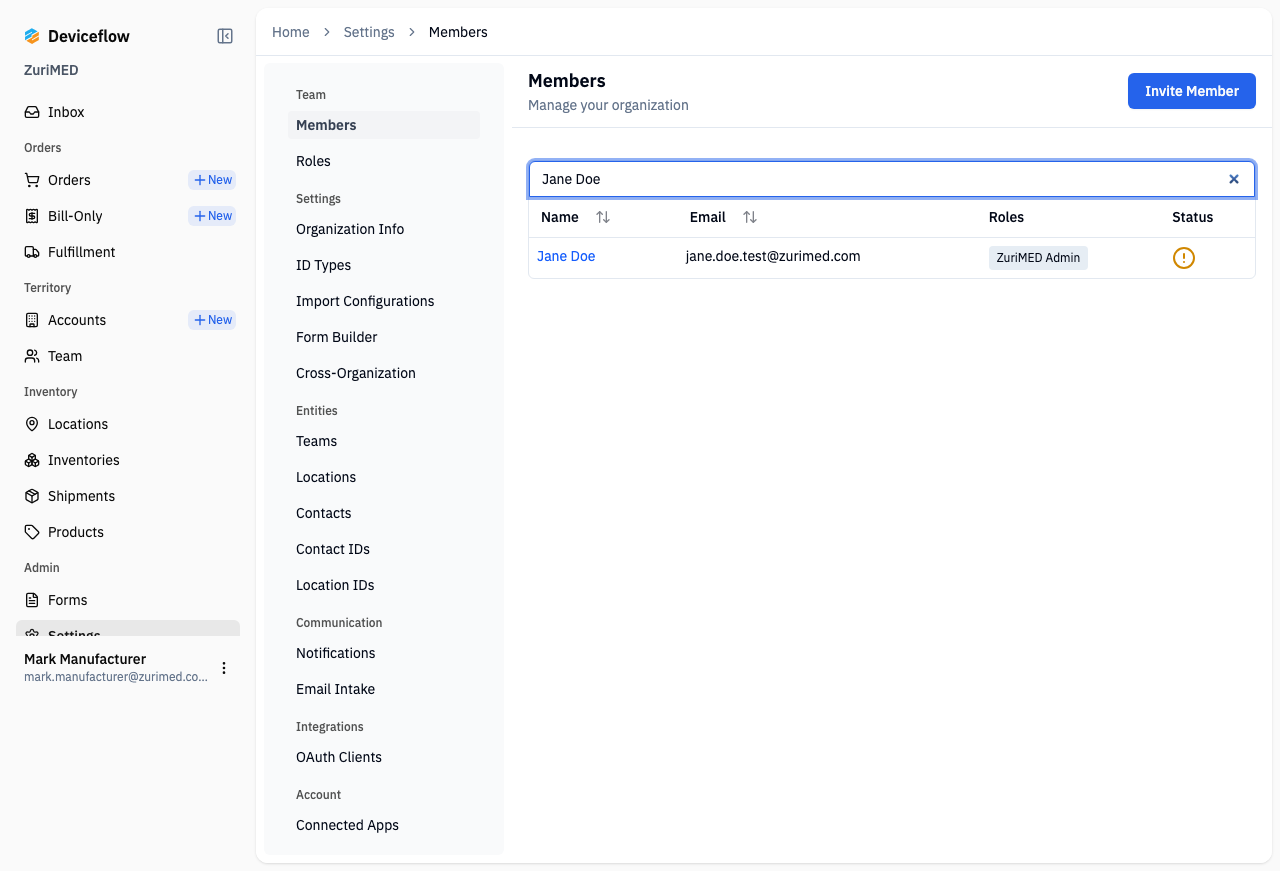Open Email Intake settings
This screenshot has height=871, width=1280.
coord(384,689)
